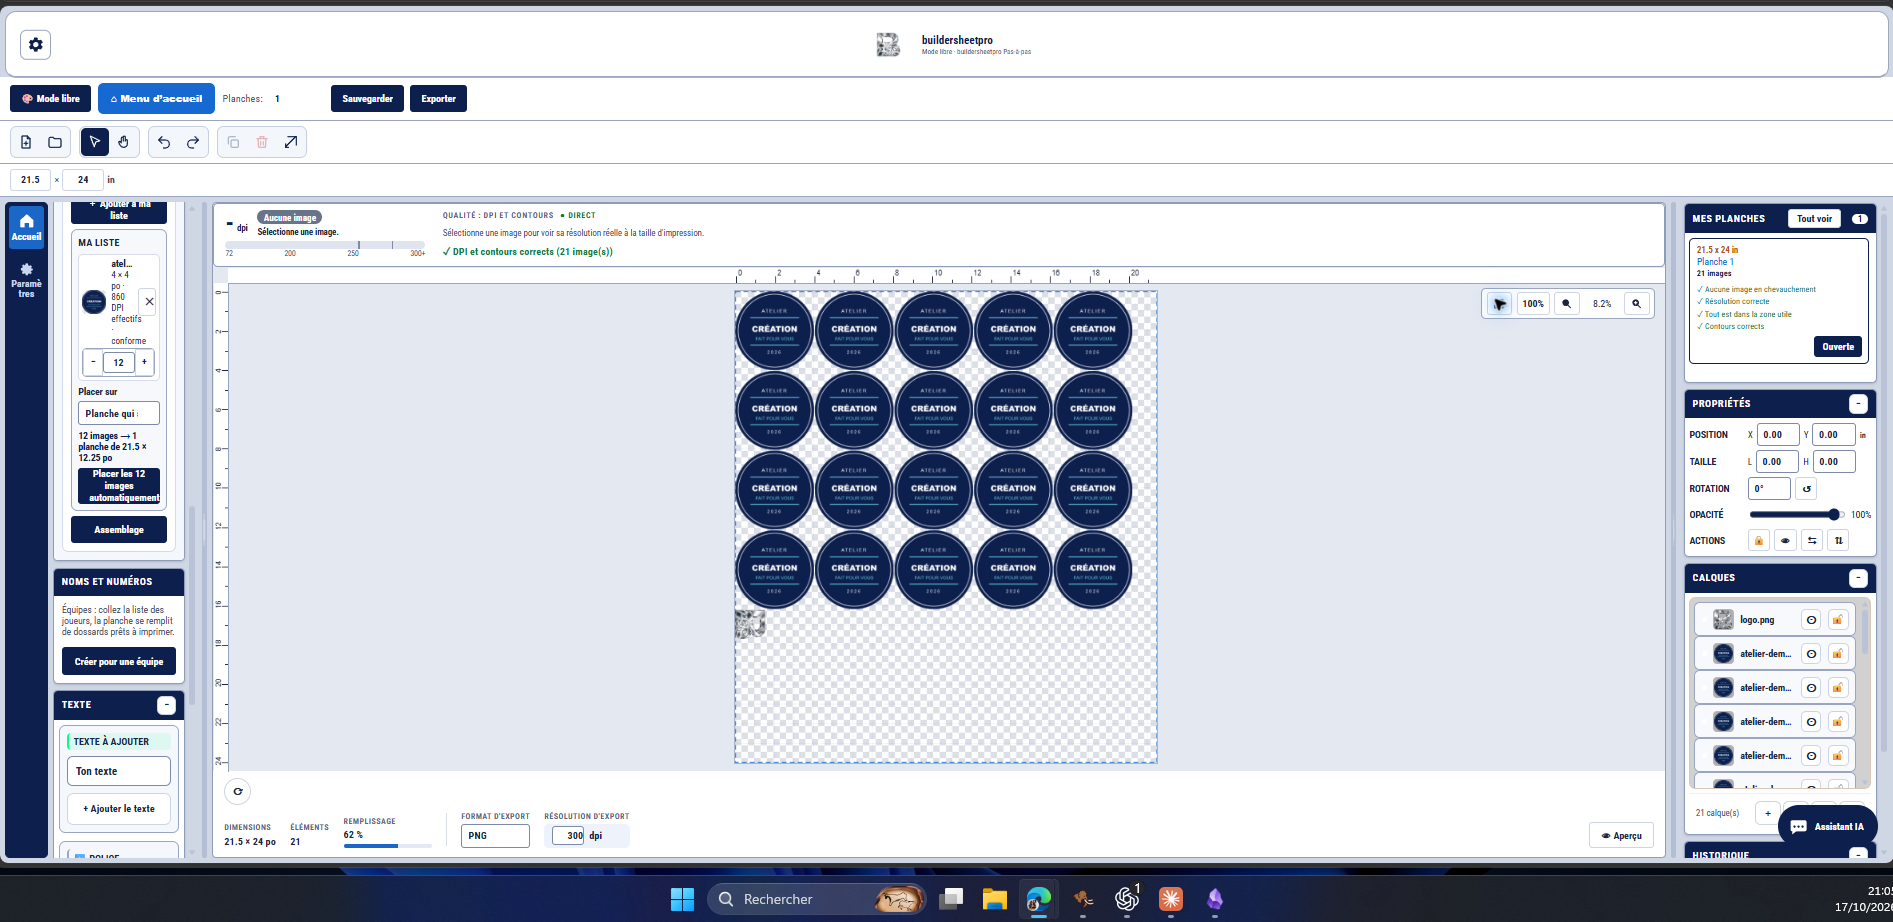The width and height of the screenshot is (1893, 922).
Task: Create a new file from toolbar
Action: [x=26, y=142]
